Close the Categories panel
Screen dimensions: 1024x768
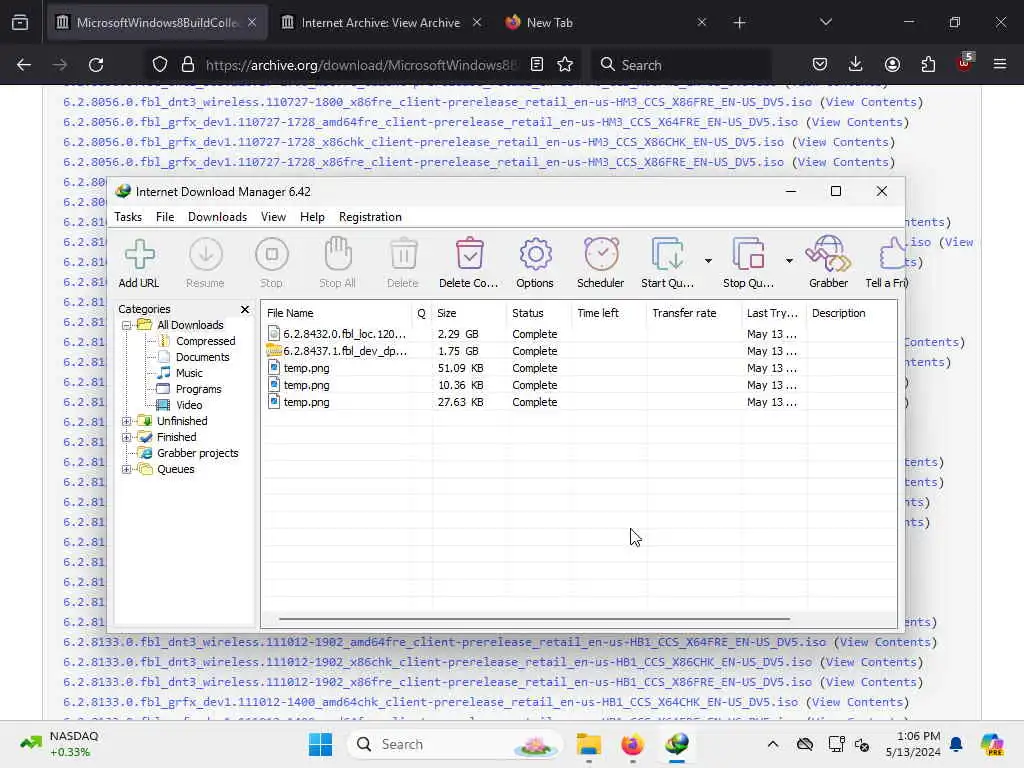245,309
